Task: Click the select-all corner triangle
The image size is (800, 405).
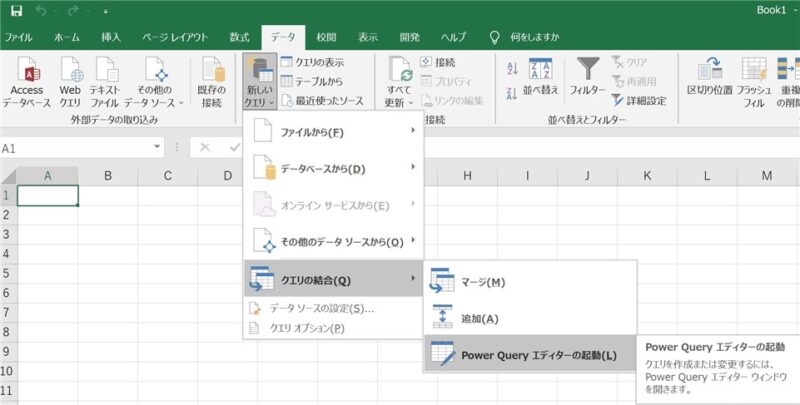Action: [x=9, y=176]
